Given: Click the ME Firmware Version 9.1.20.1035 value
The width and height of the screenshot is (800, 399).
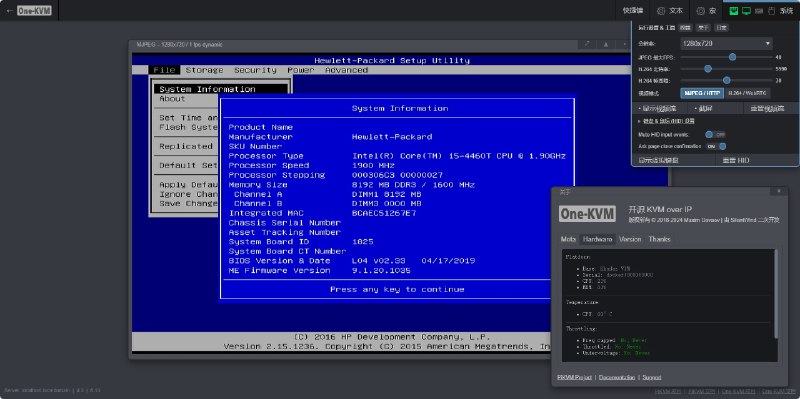Looking at the screenshot, I should pos(381,270).
